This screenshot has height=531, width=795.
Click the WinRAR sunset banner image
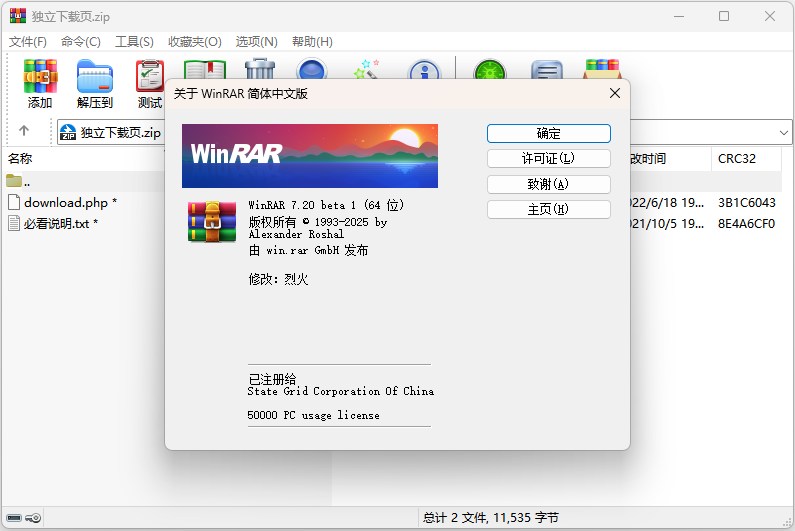coord(310,156)
